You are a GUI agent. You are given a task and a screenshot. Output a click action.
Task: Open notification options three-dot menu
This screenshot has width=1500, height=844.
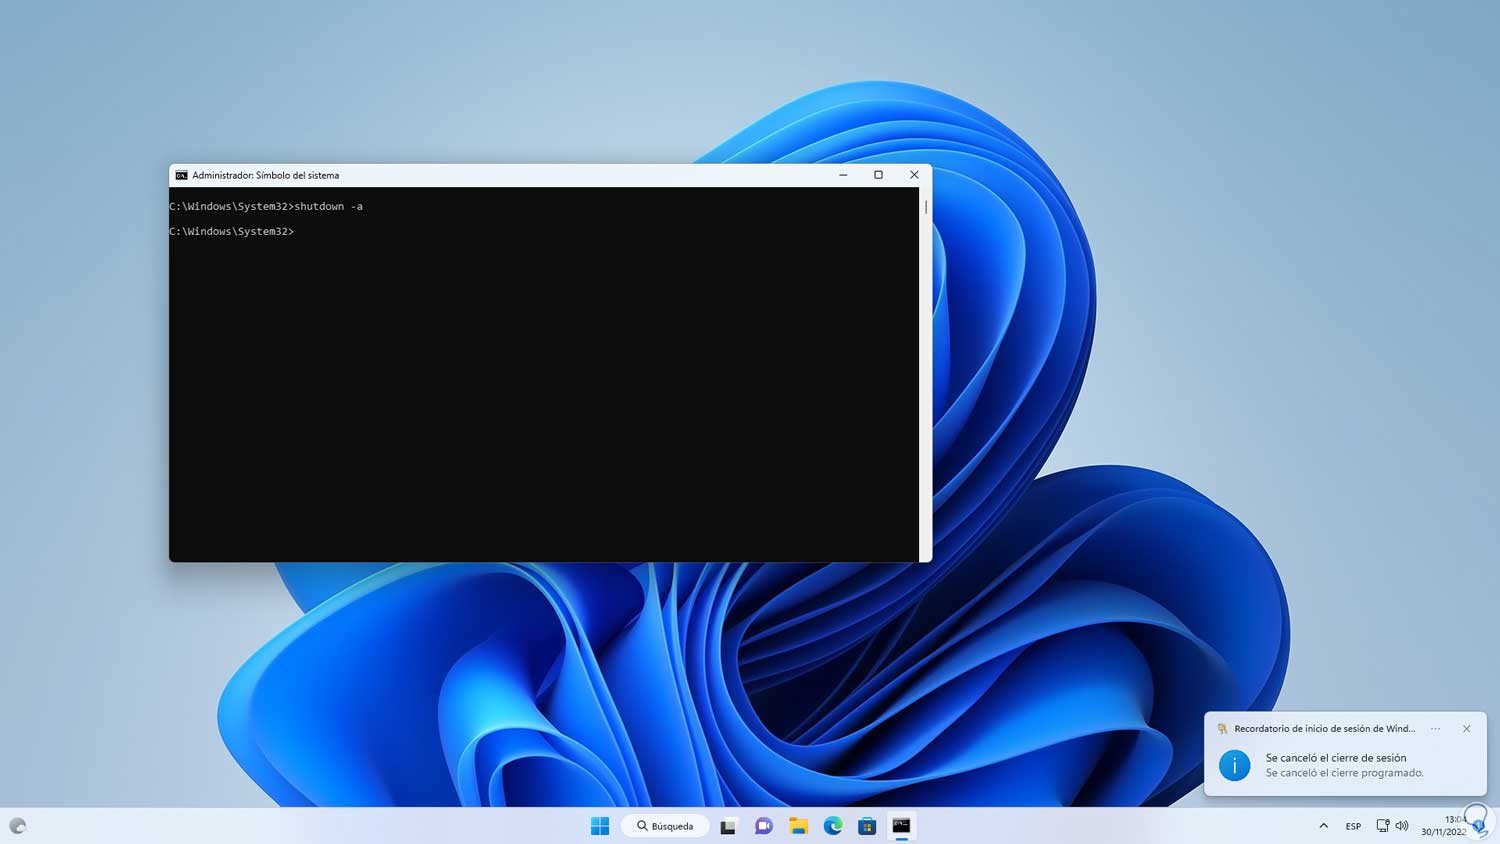click(1435, 729)
